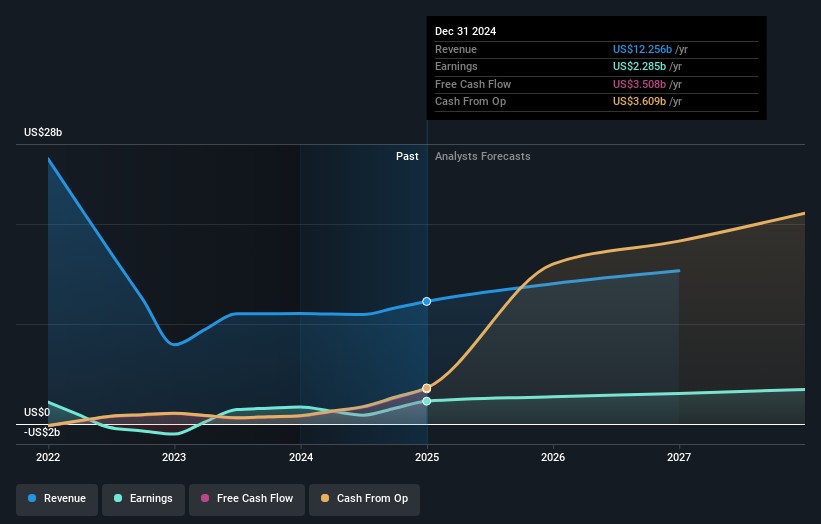Screen dimensions: 821x524
Task: Select the orange Cash From Op data marker
Action: click(x=427, y=388)
